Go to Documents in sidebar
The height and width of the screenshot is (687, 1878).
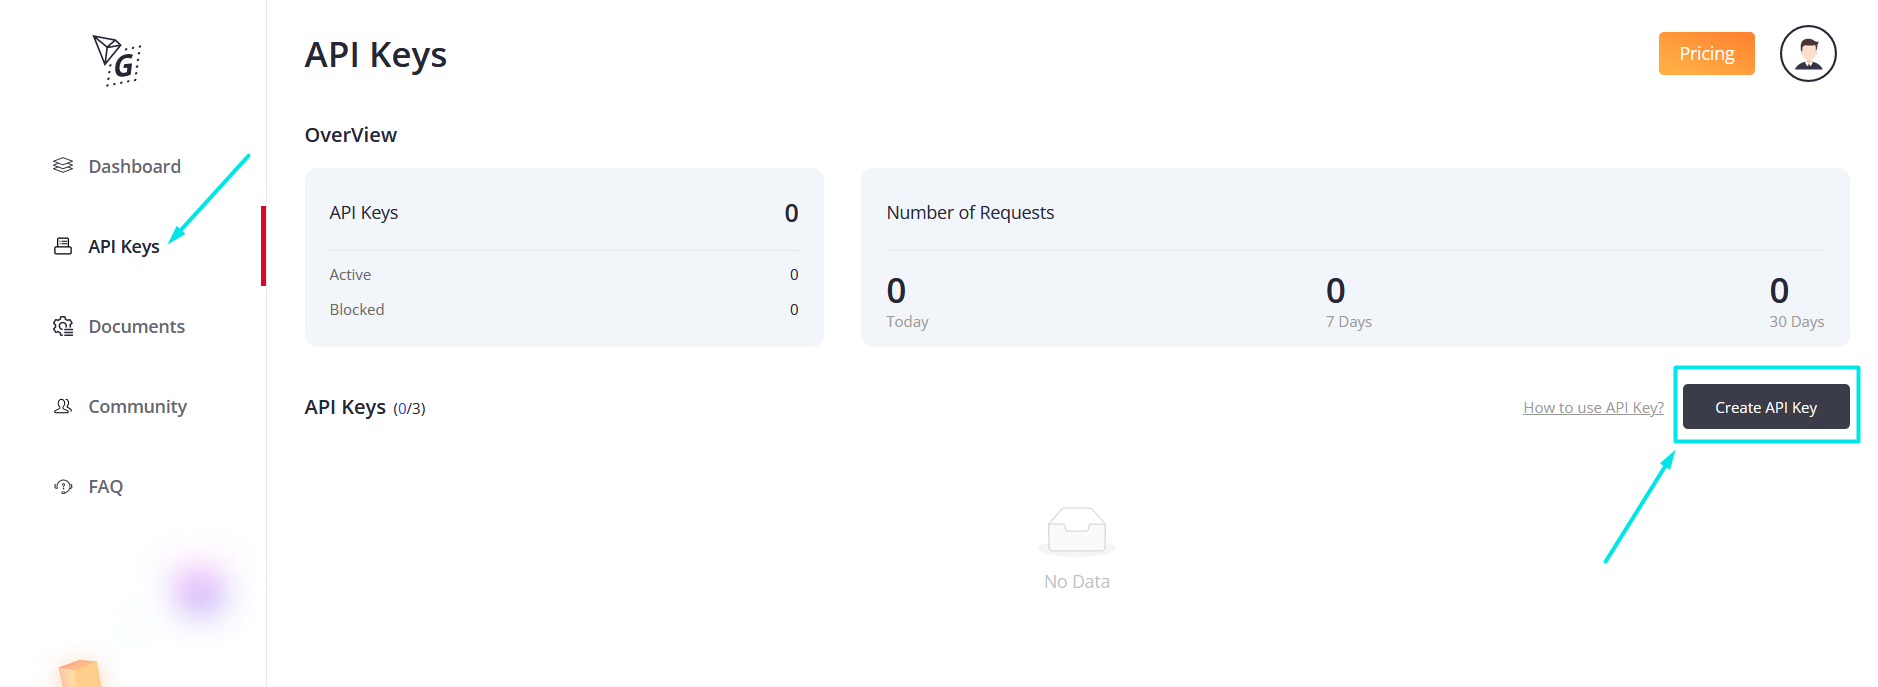click(x=136, y=326)
